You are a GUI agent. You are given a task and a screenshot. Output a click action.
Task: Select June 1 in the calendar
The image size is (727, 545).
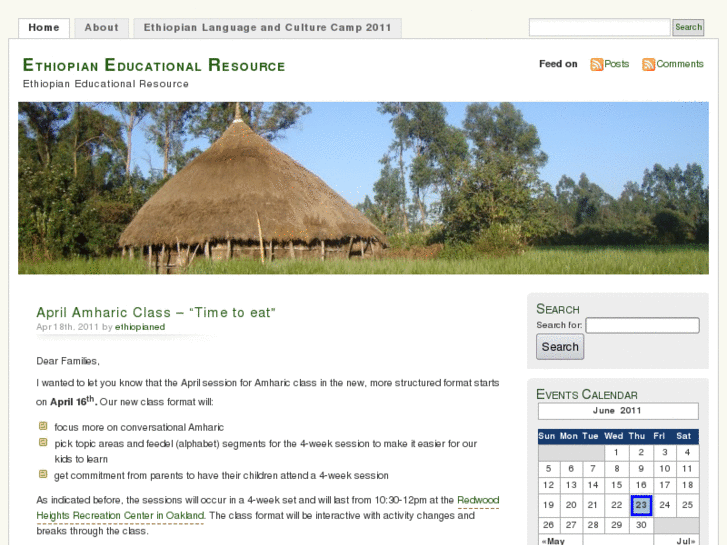(x=616, y=452)
